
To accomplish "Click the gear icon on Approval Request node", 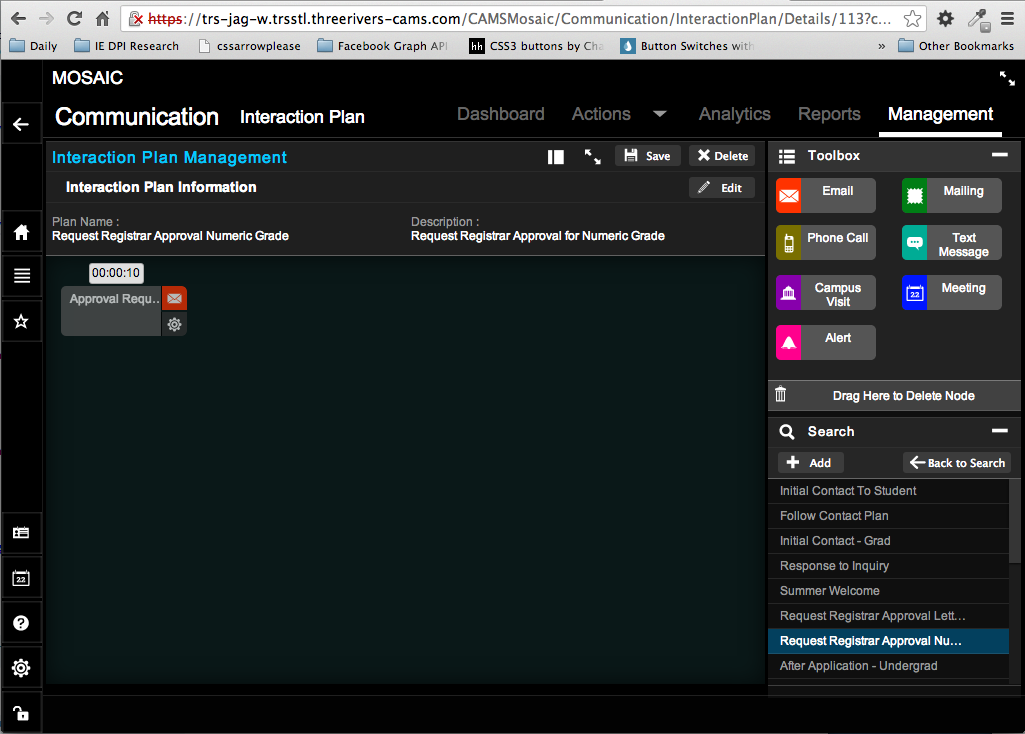I will 174,324.
